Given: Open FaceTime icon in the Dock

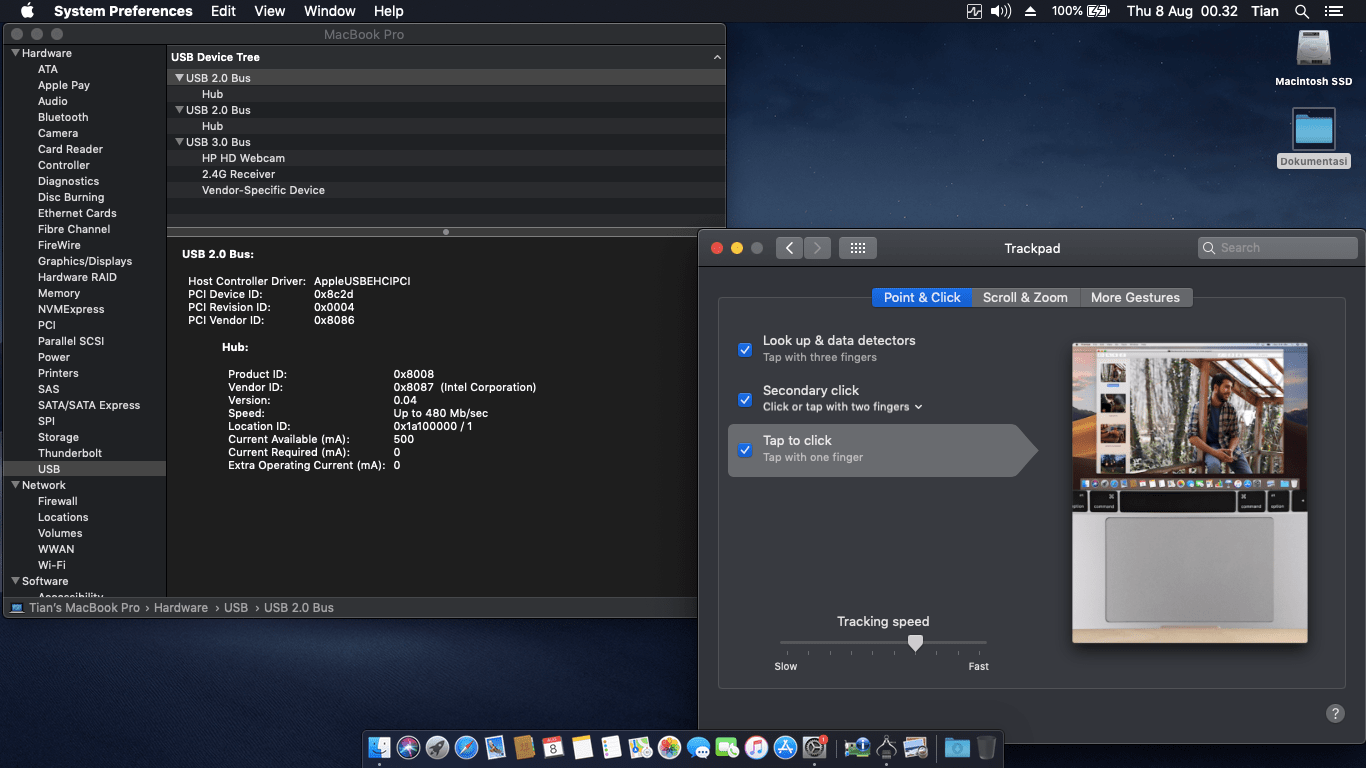Looking at the screenshot, I should tap(728, 747).
